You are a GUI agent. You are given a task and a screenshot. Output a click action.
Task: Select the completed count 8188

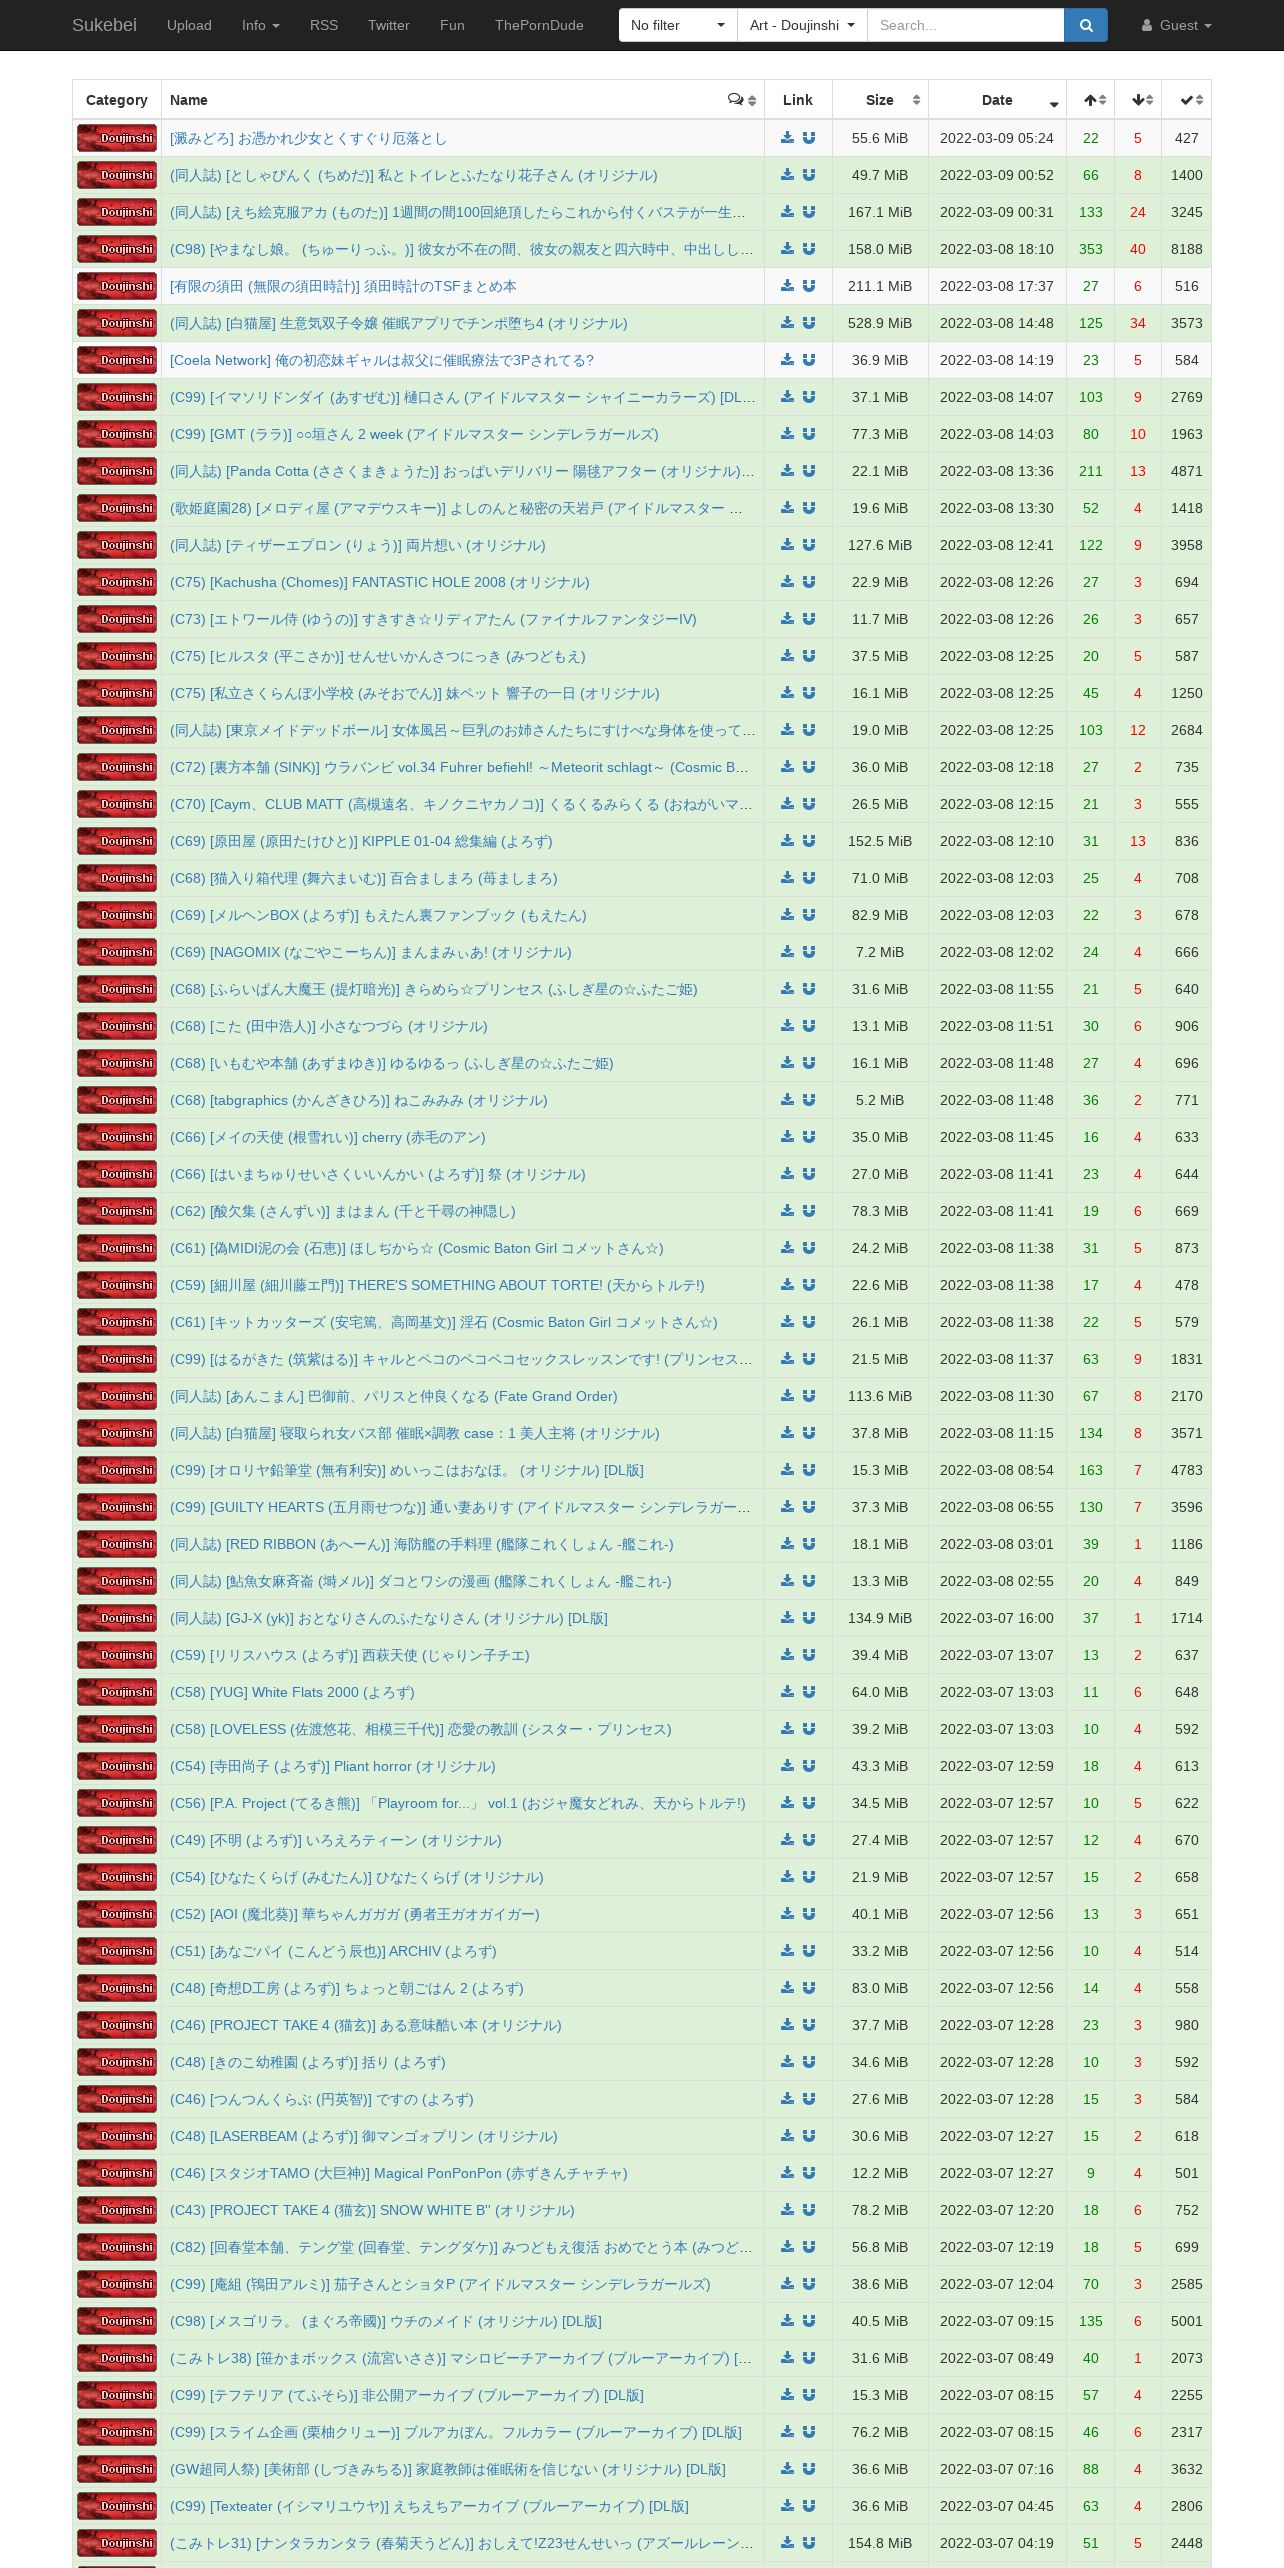pyautogui.click(x=1187, y=249)
